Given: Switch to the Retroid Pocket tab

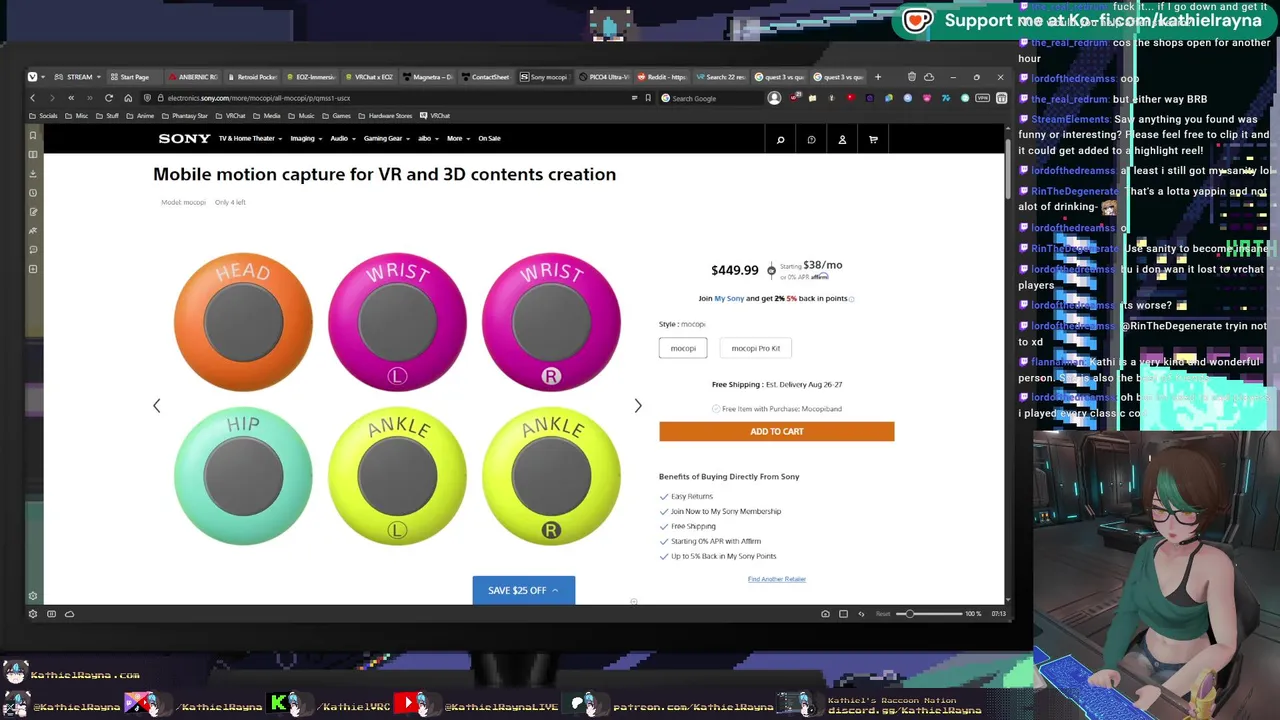Looking at the screenshot, I should [252, 77].
